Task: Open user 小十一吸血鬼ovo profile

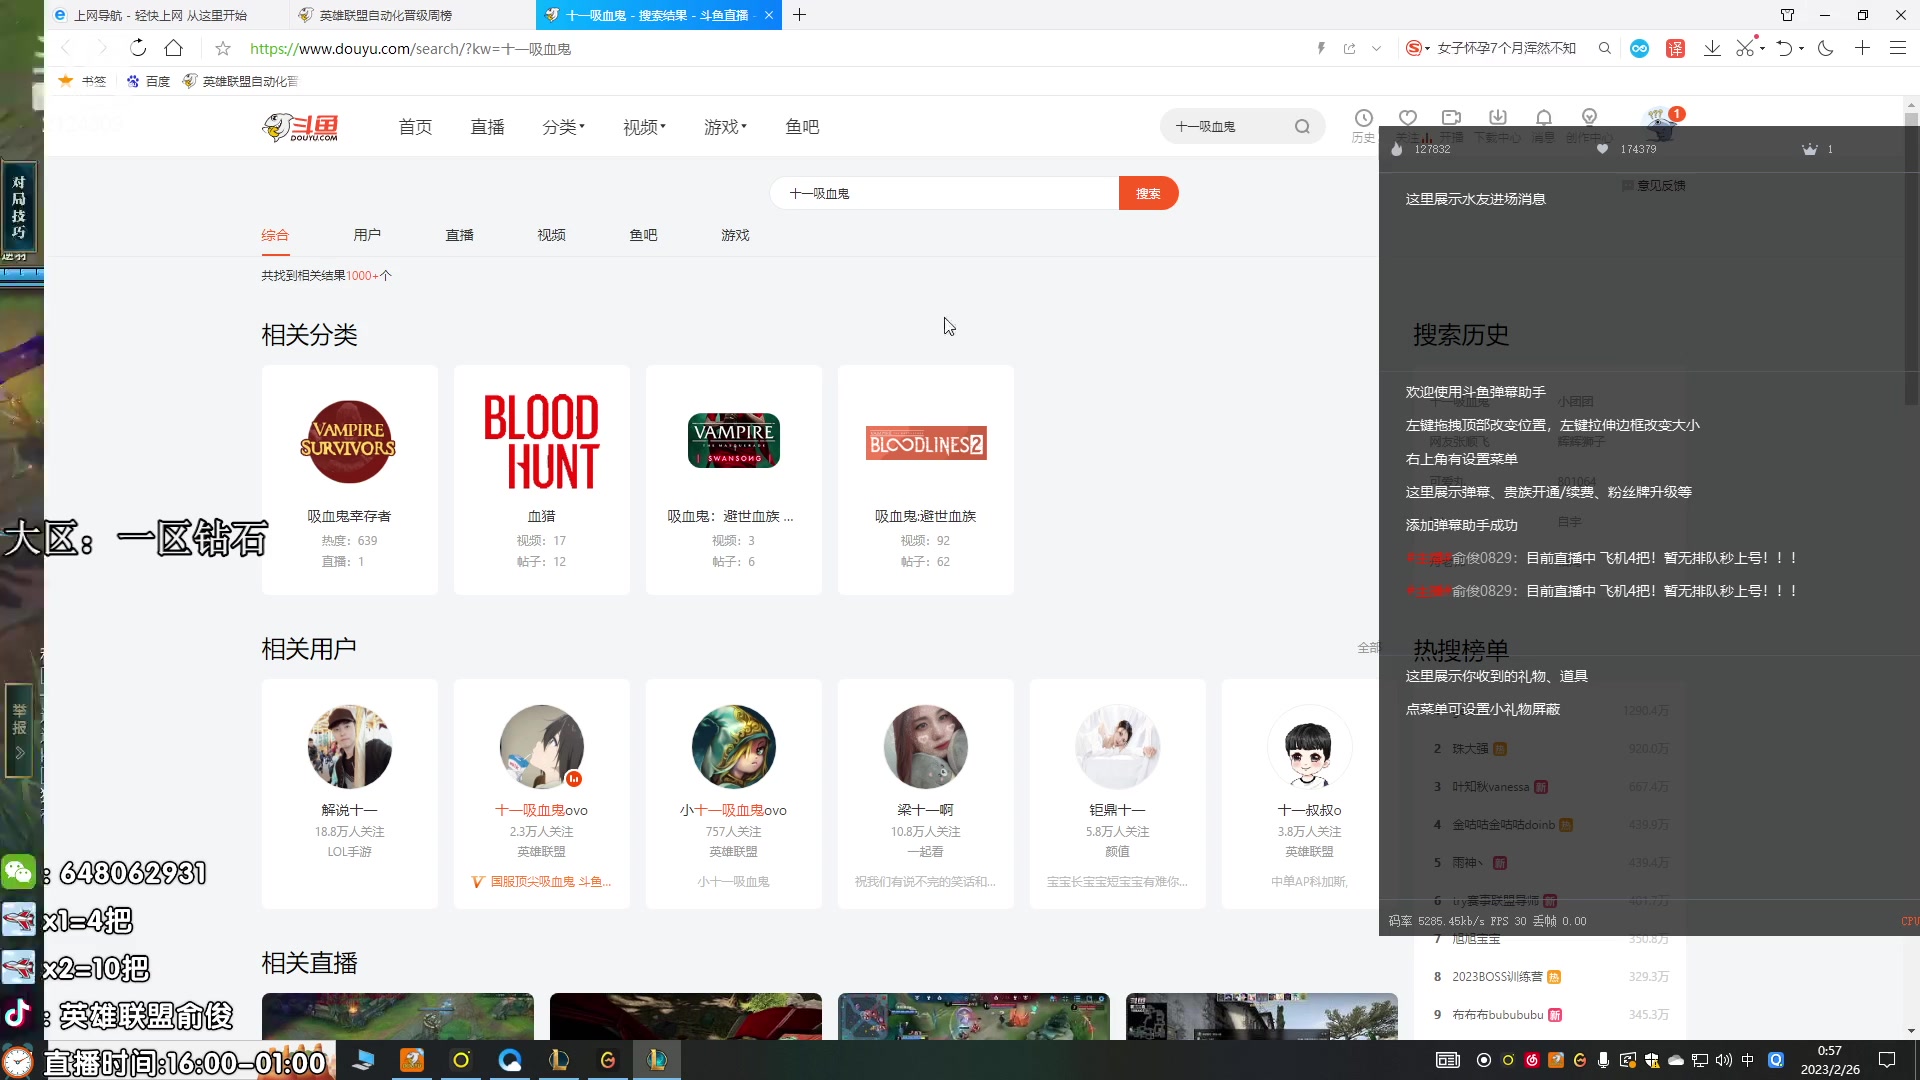Action: pyautogui.click(x=733, y=794)
